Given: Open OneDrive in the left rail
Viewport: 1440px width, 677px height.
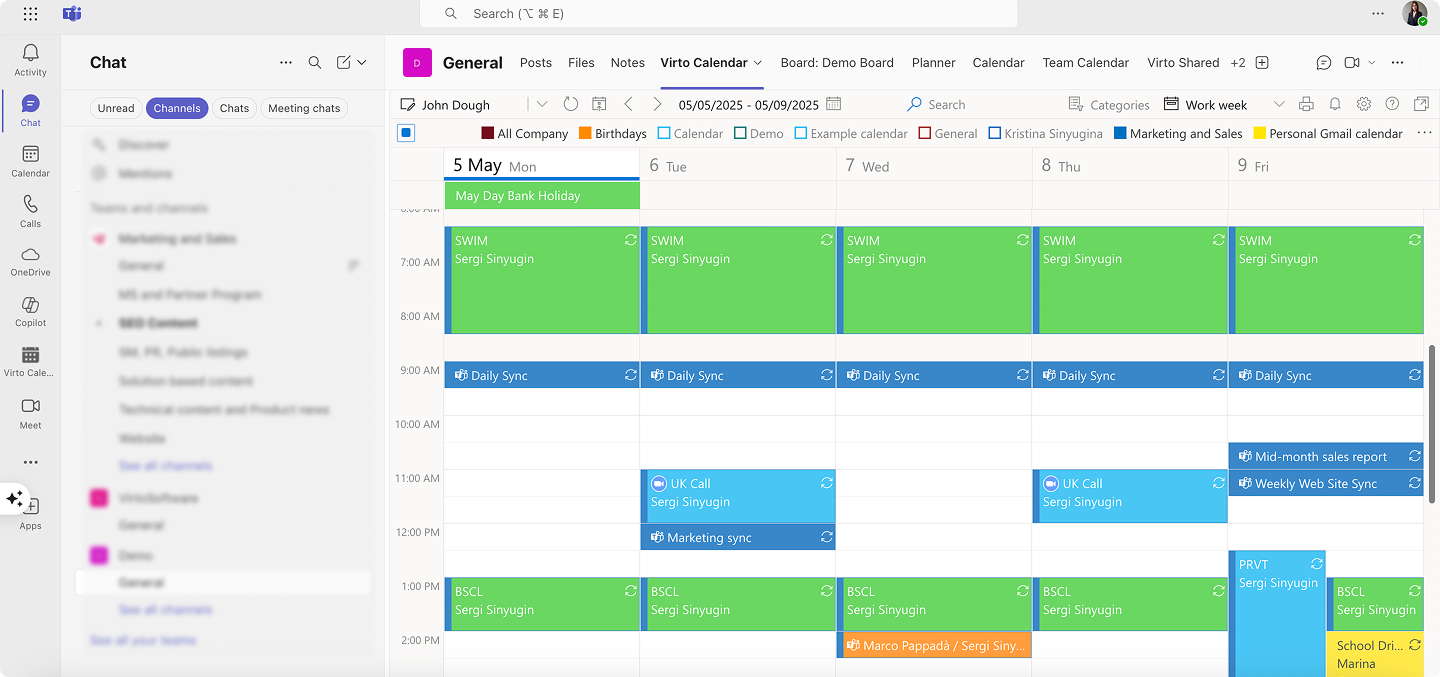Looking at the screenshot, I should pyautogui.click(x=30, y=261).
